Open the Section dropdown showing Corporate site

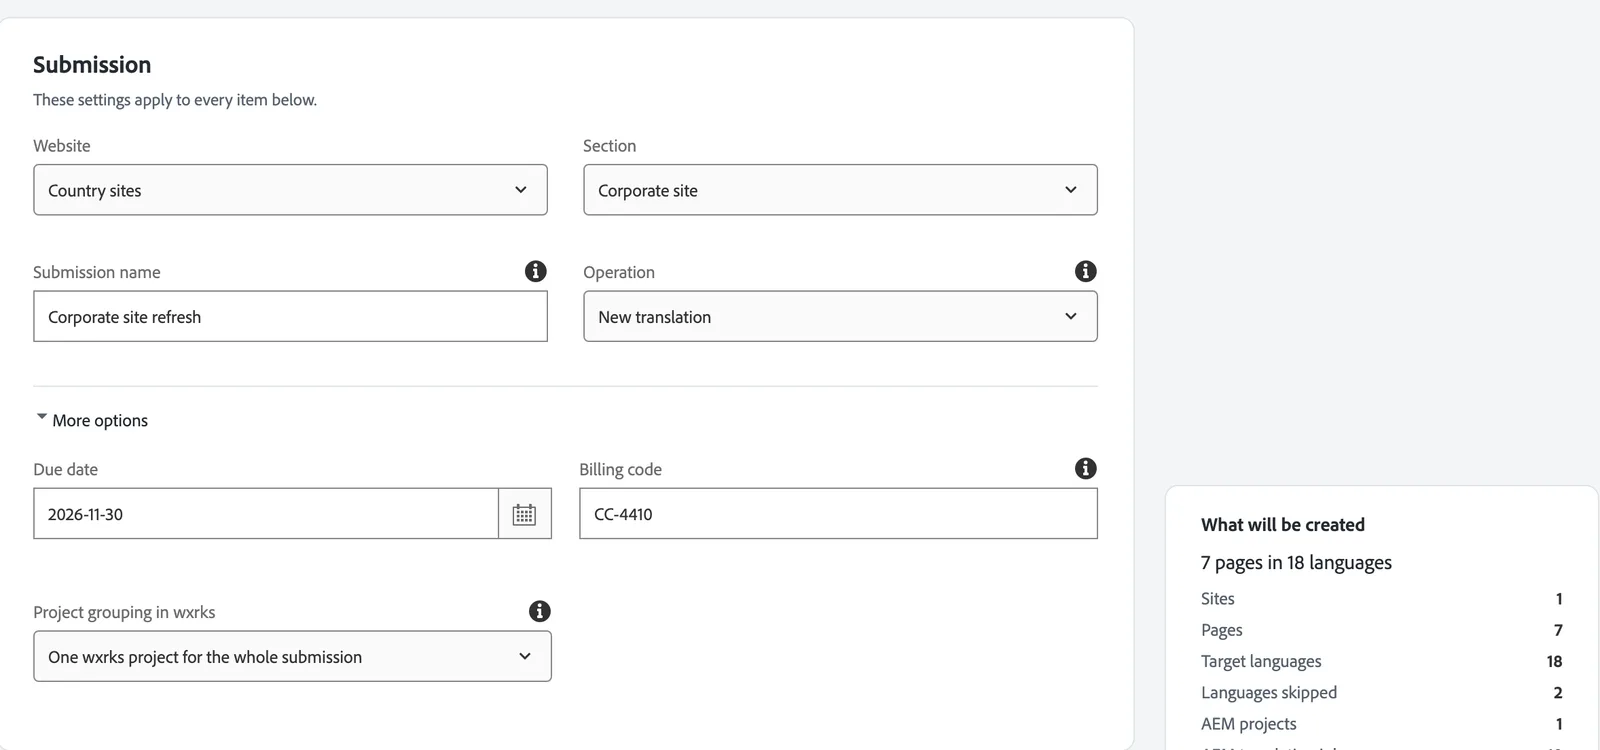[840, 190]
